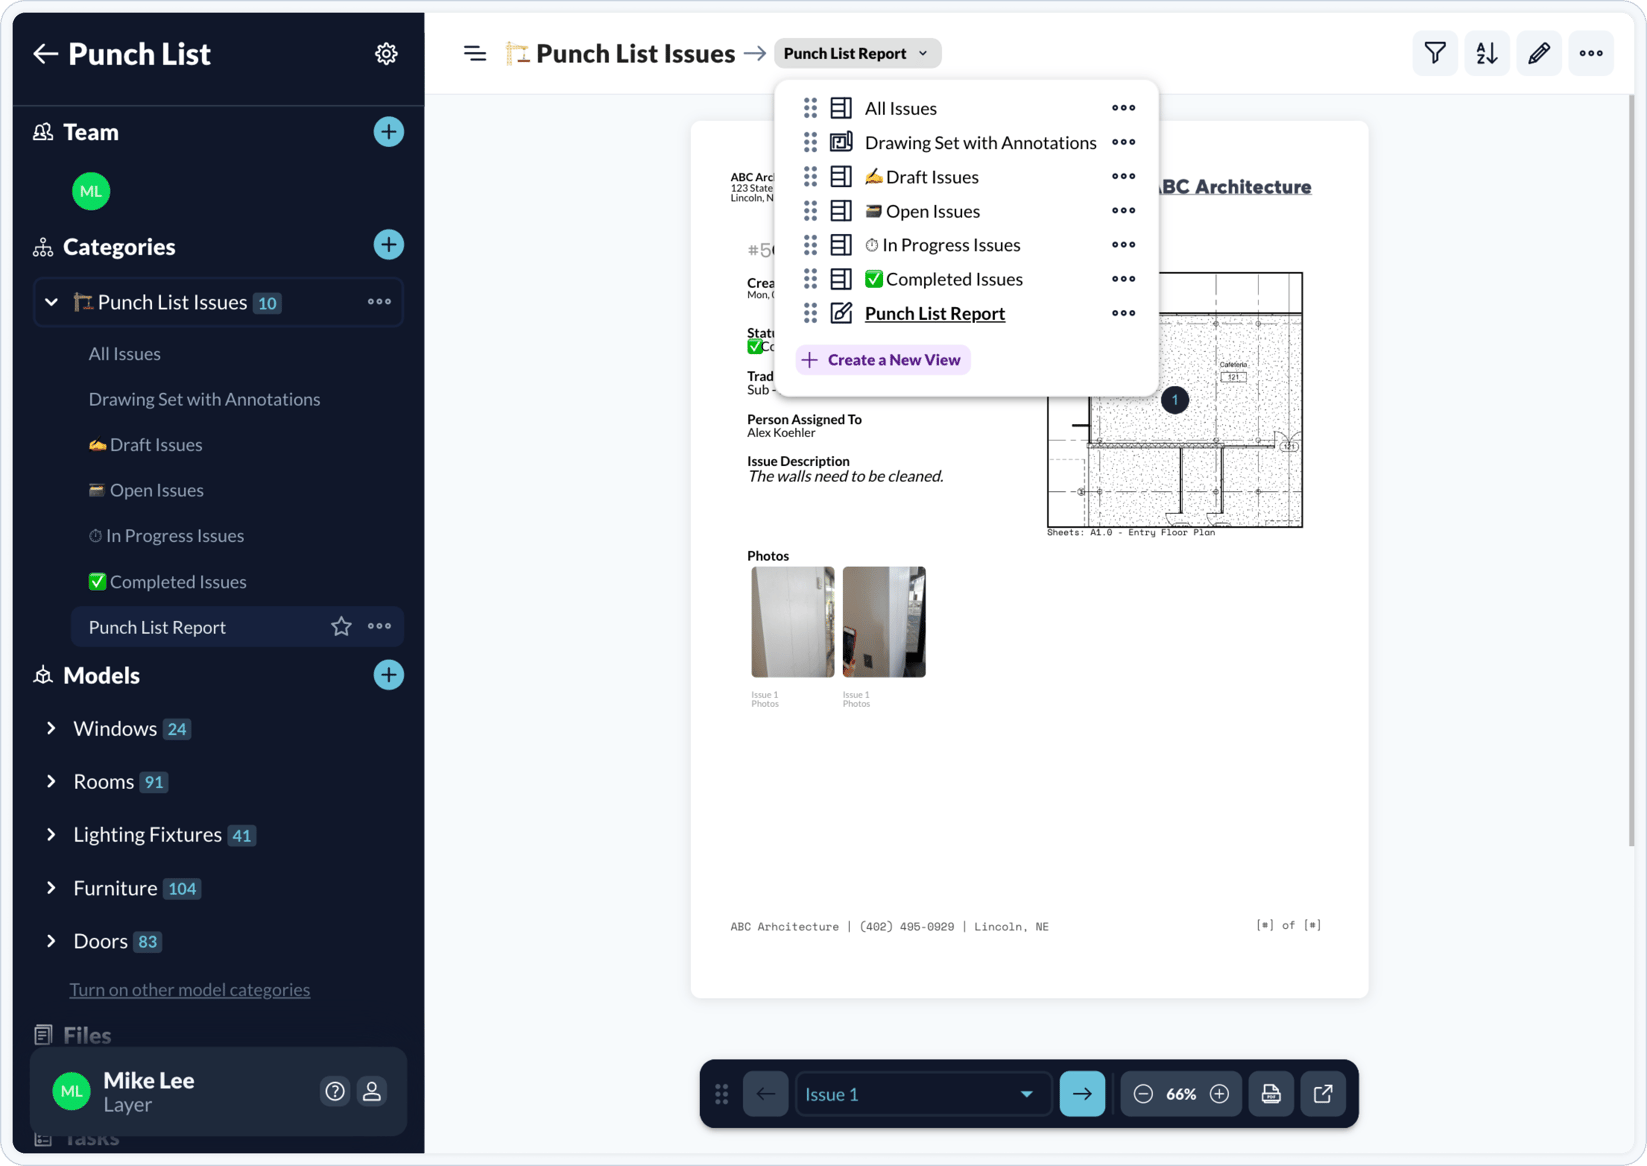Open Open Issues in the sidebar
The image size is (1647, 1166).
145,490
